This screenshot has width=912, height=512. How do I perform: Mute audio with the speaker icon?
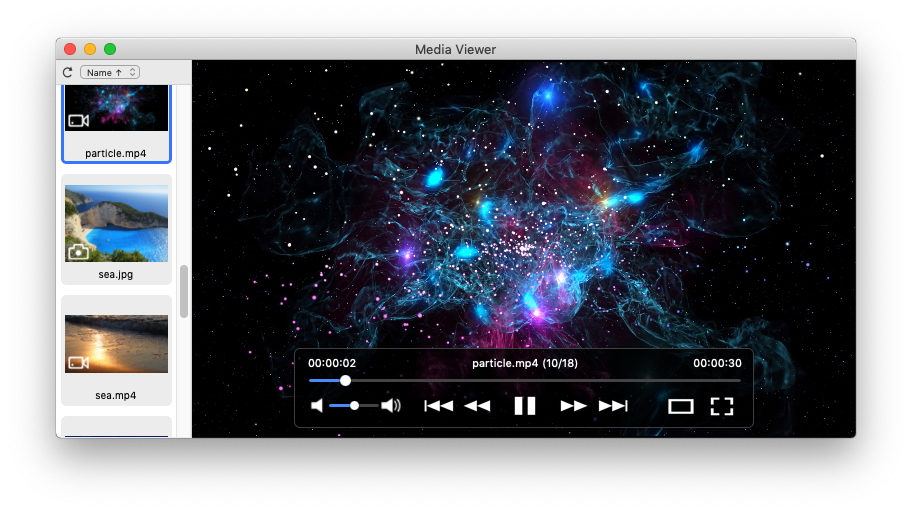[x=317, y=406]
